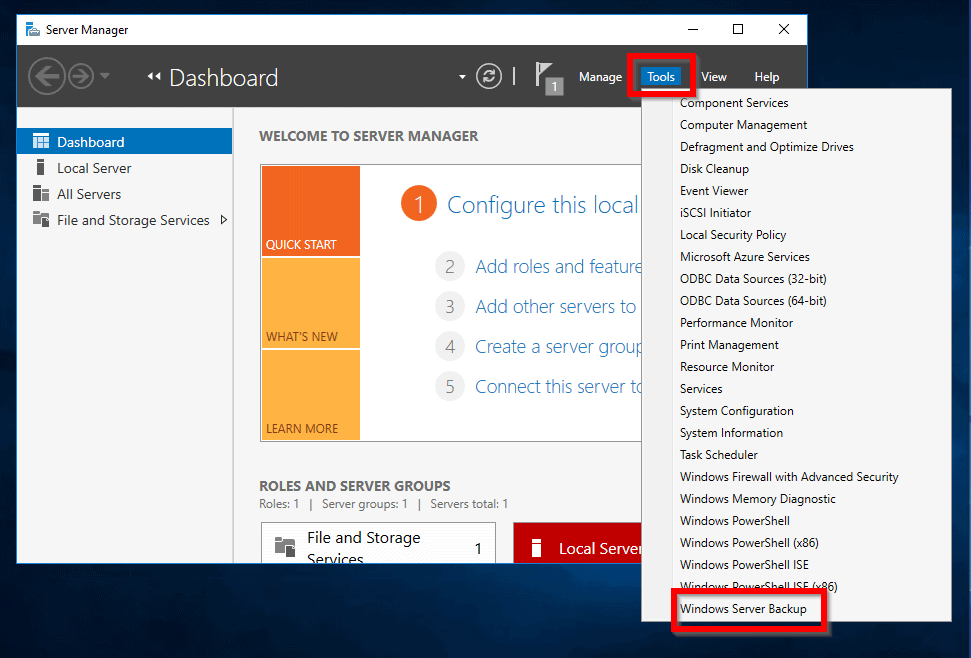Open the navigation history dropdown arrow
Viewport: 971px width, 658px height.
tap(105, 77)
